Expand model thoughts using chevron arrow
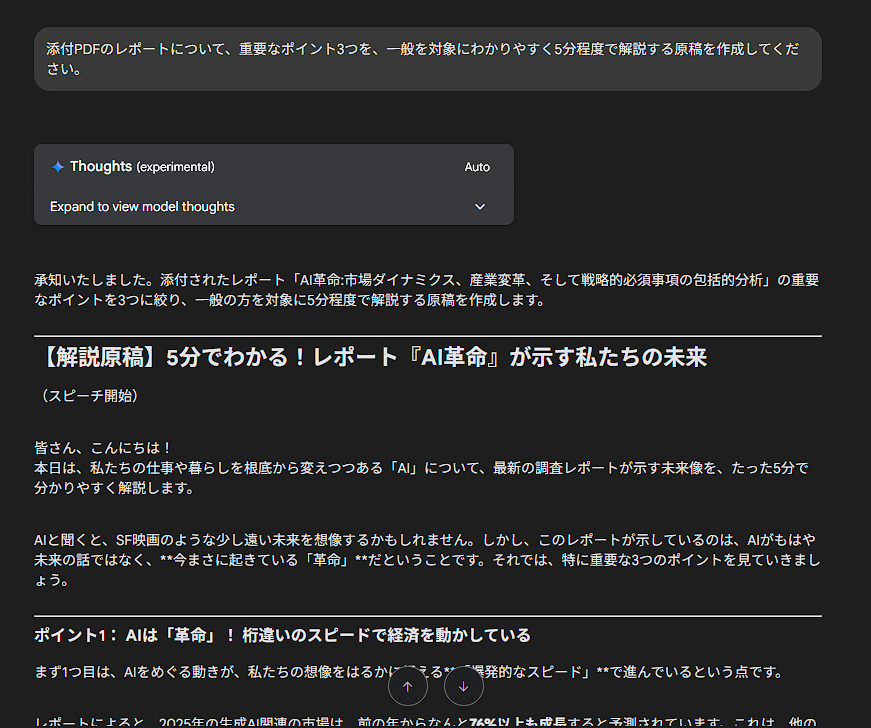Viewport: 871px width, 728px height. 480,207
